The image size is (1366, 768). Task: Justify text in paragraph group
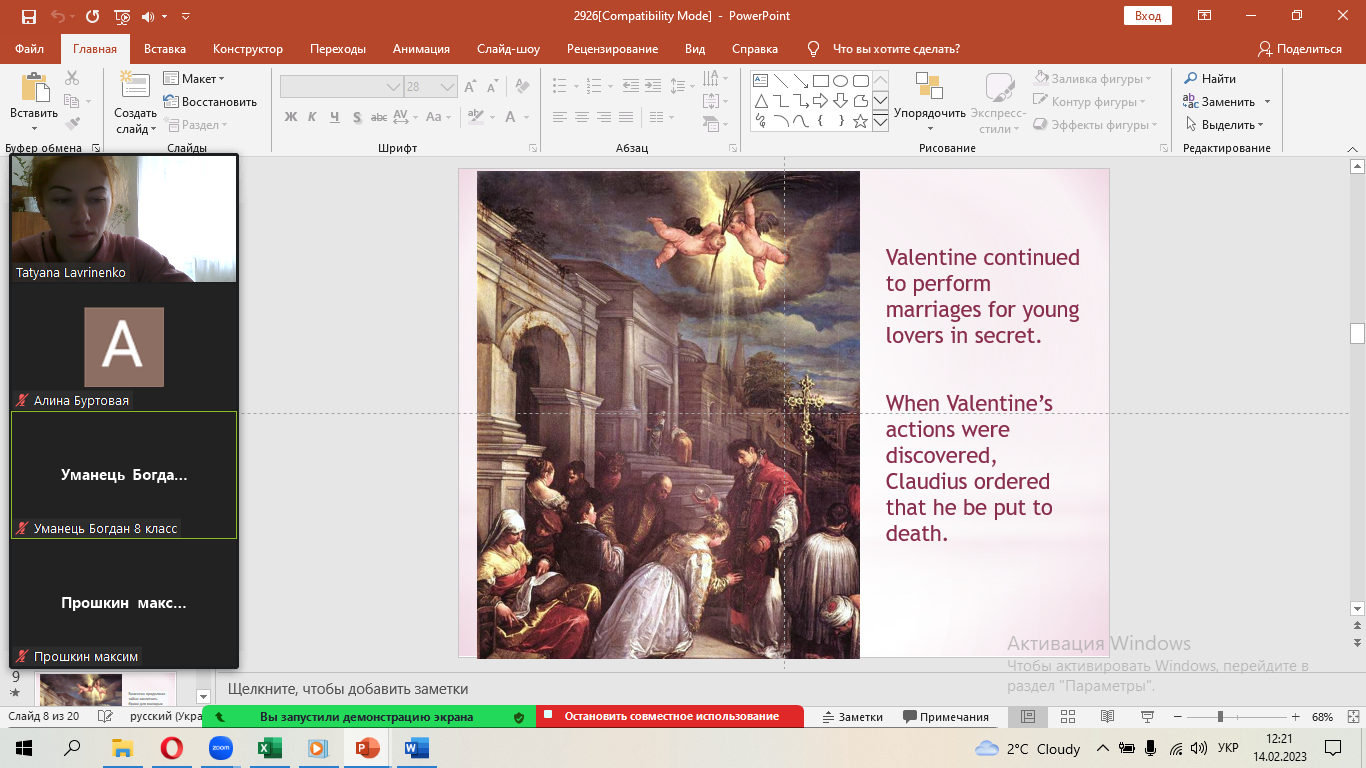pyautogui.click(x=626, y=117)
